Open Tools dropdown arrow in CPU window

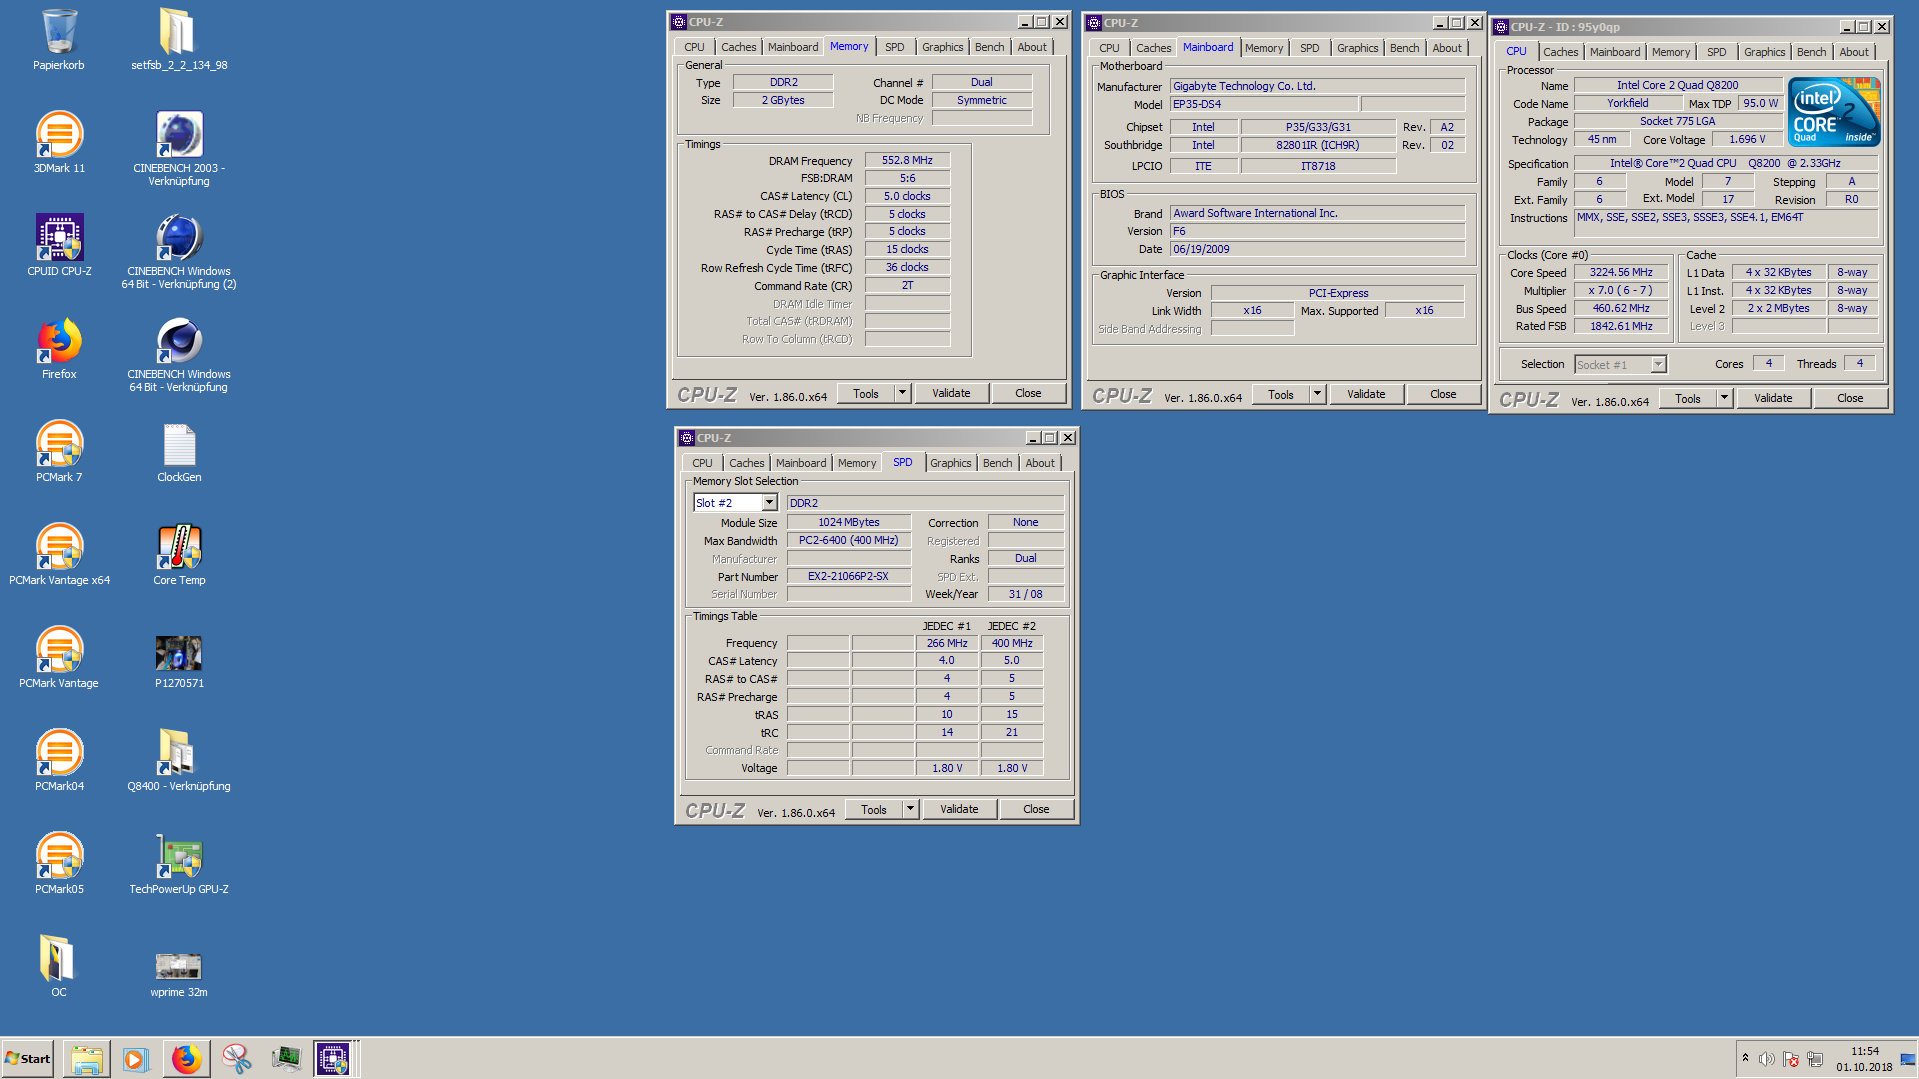click(x=1724, y=398)
